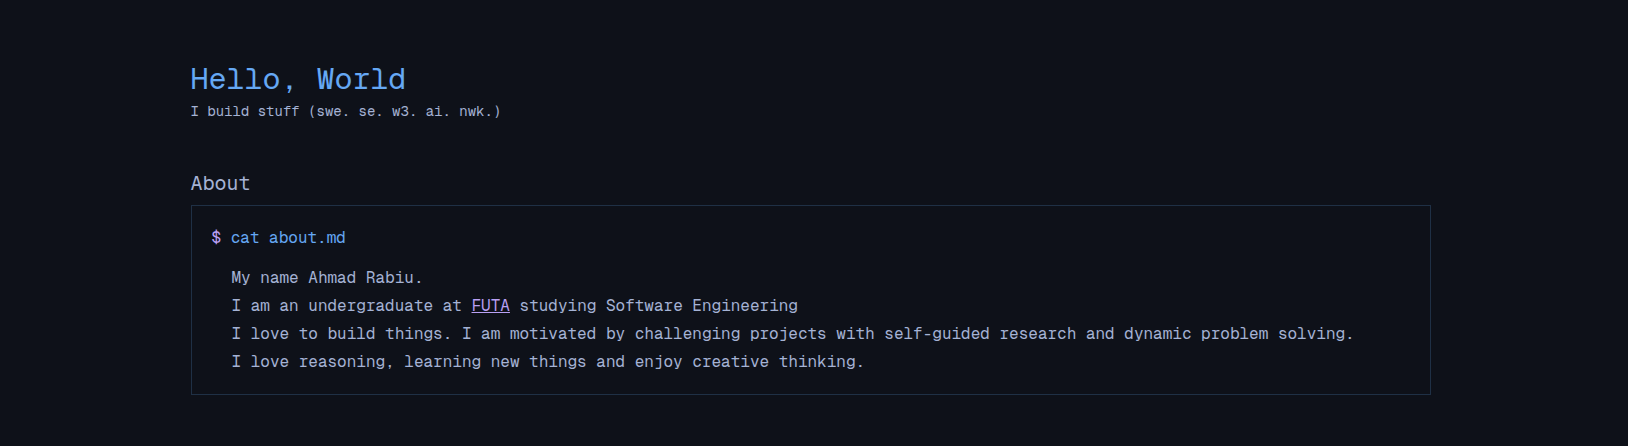The width and height of the screenshot is (1628, 446).
Task: Open the FUTA link
Action: tap(490, 306)
